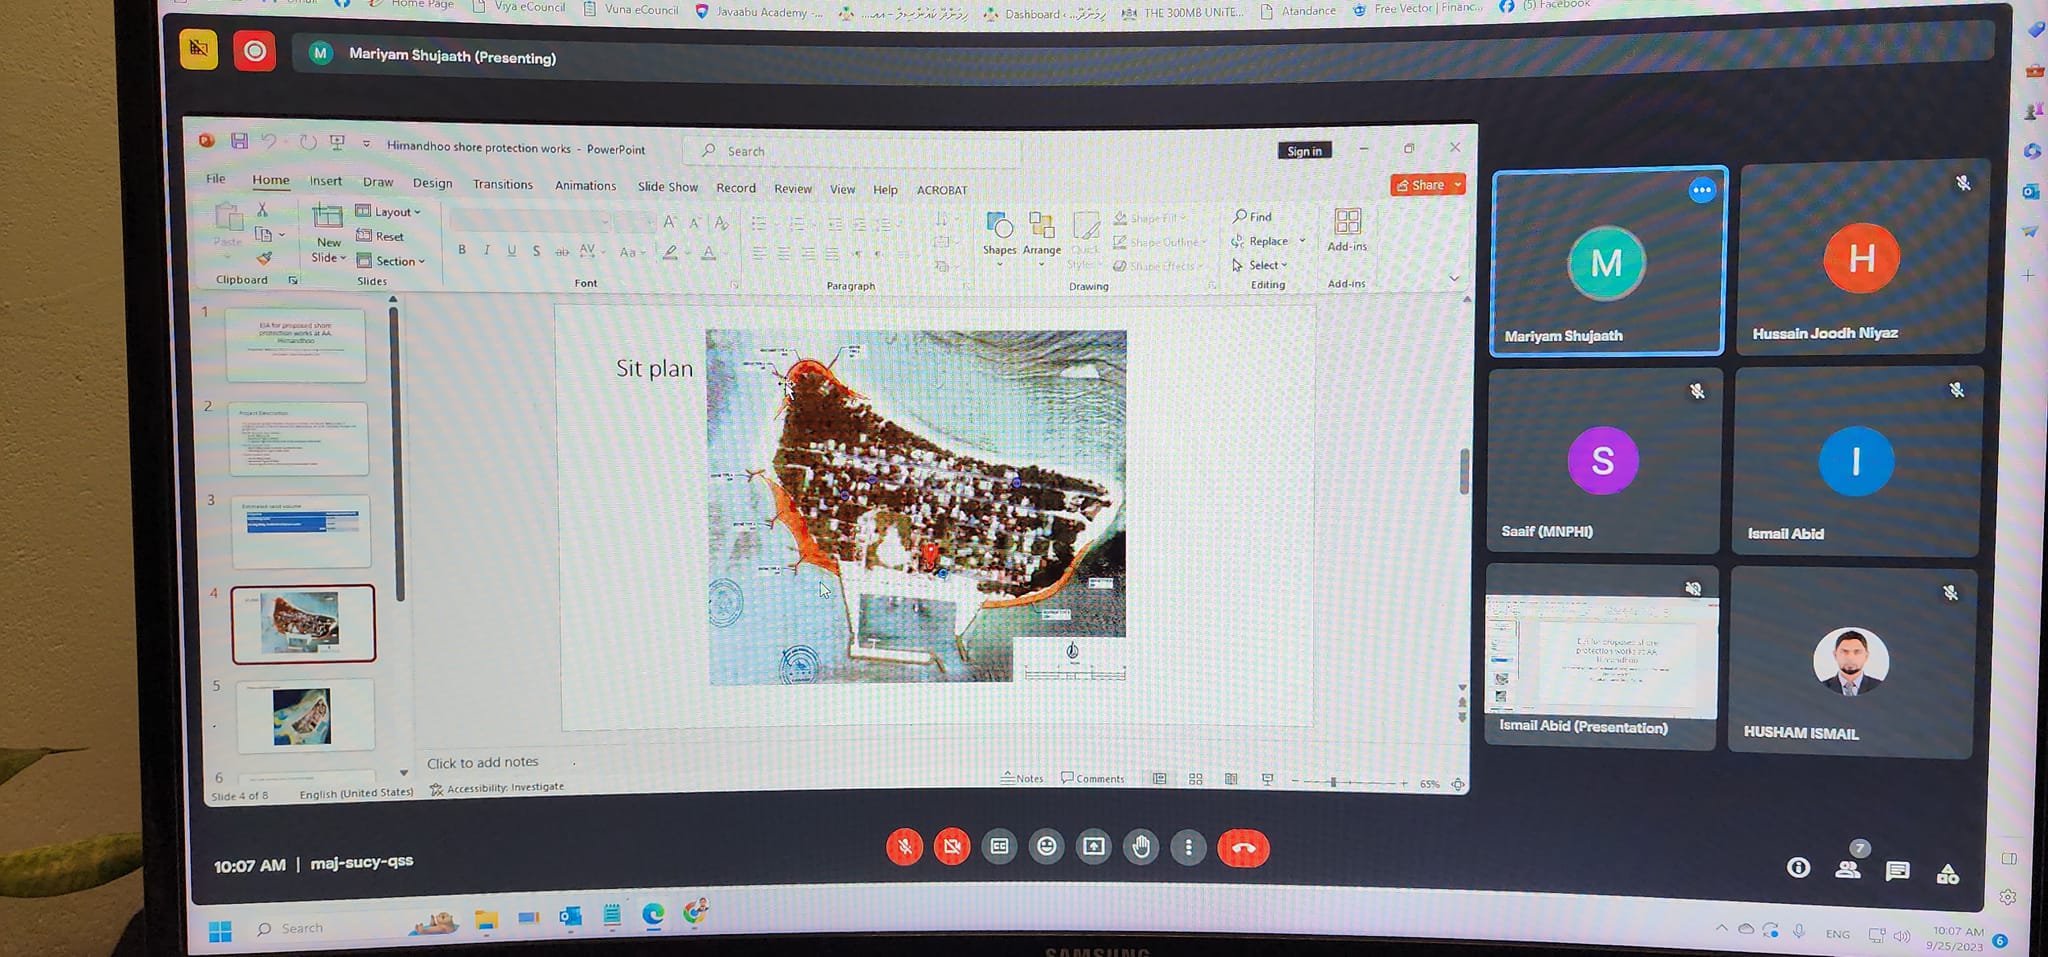Open the Slide Show tab
Image resolution: width=2048 pixels, height=957 pixels.
[x=667, y=187]
